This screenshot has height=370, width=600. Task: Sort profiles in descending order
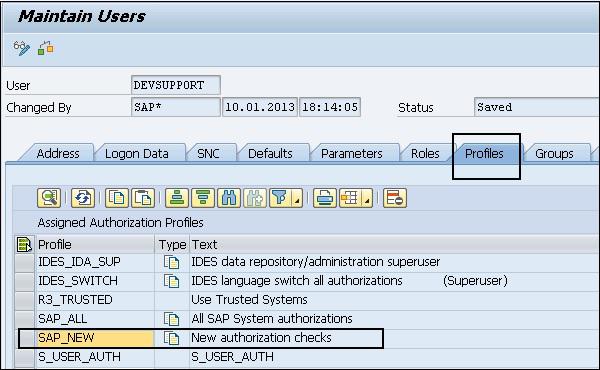pyautogui.click(x=203, y=198)
